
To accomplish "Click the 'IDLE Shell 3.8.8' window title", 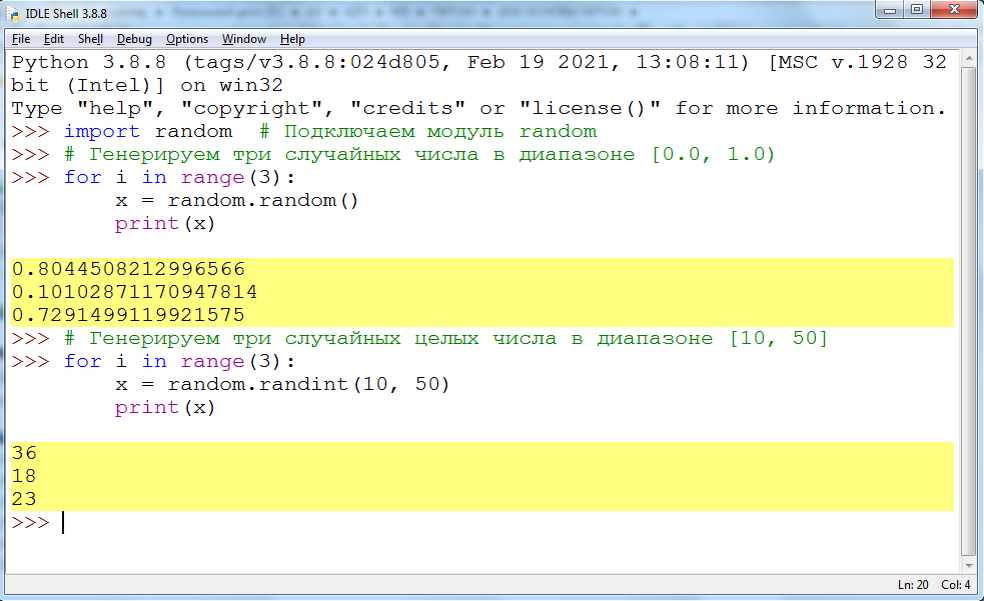I will [66, 13].
